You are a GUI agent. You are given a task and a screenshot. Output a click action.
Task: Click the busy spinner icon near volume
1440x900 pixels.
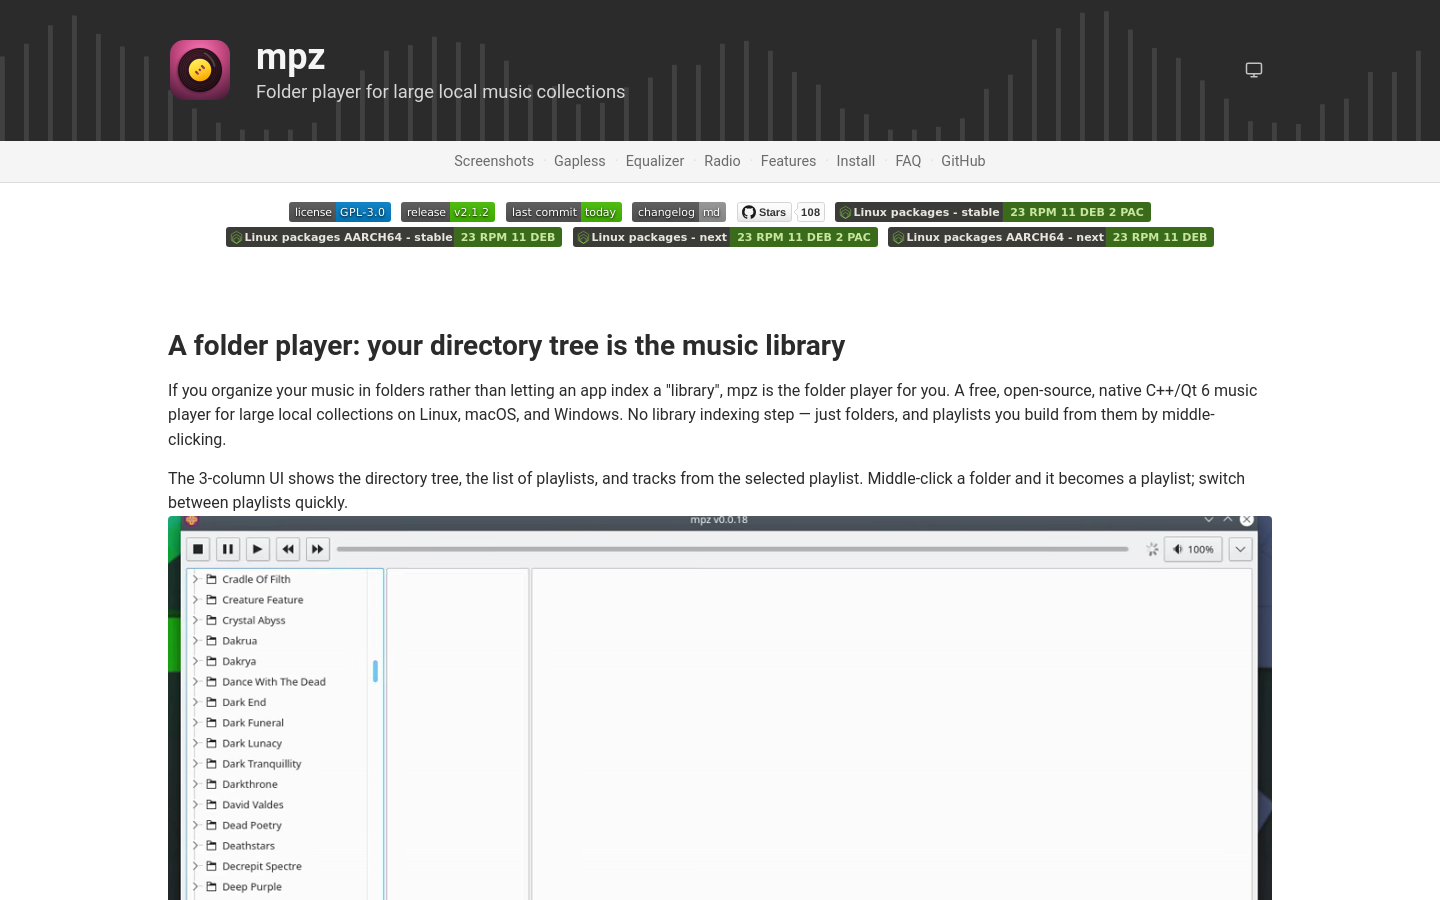(1152, 549)
